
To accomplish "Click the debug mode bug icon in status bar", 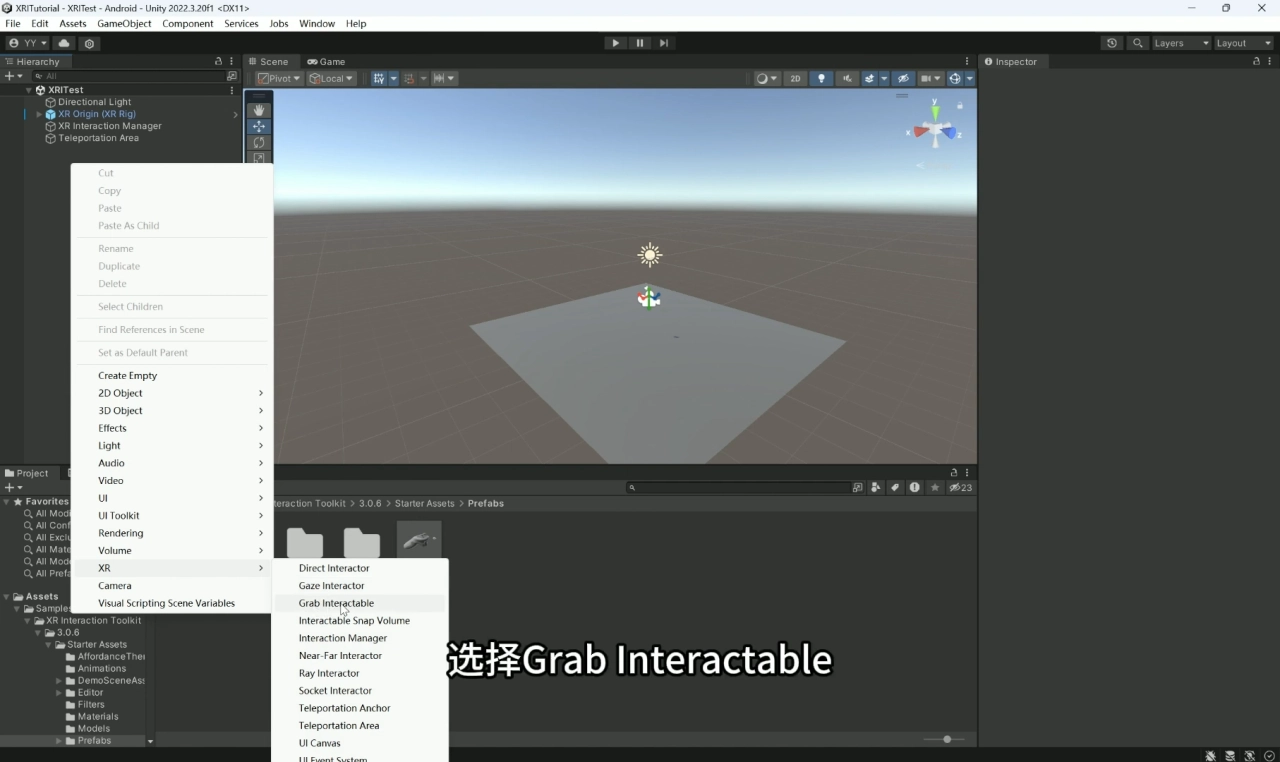I will coord(1211,756).
